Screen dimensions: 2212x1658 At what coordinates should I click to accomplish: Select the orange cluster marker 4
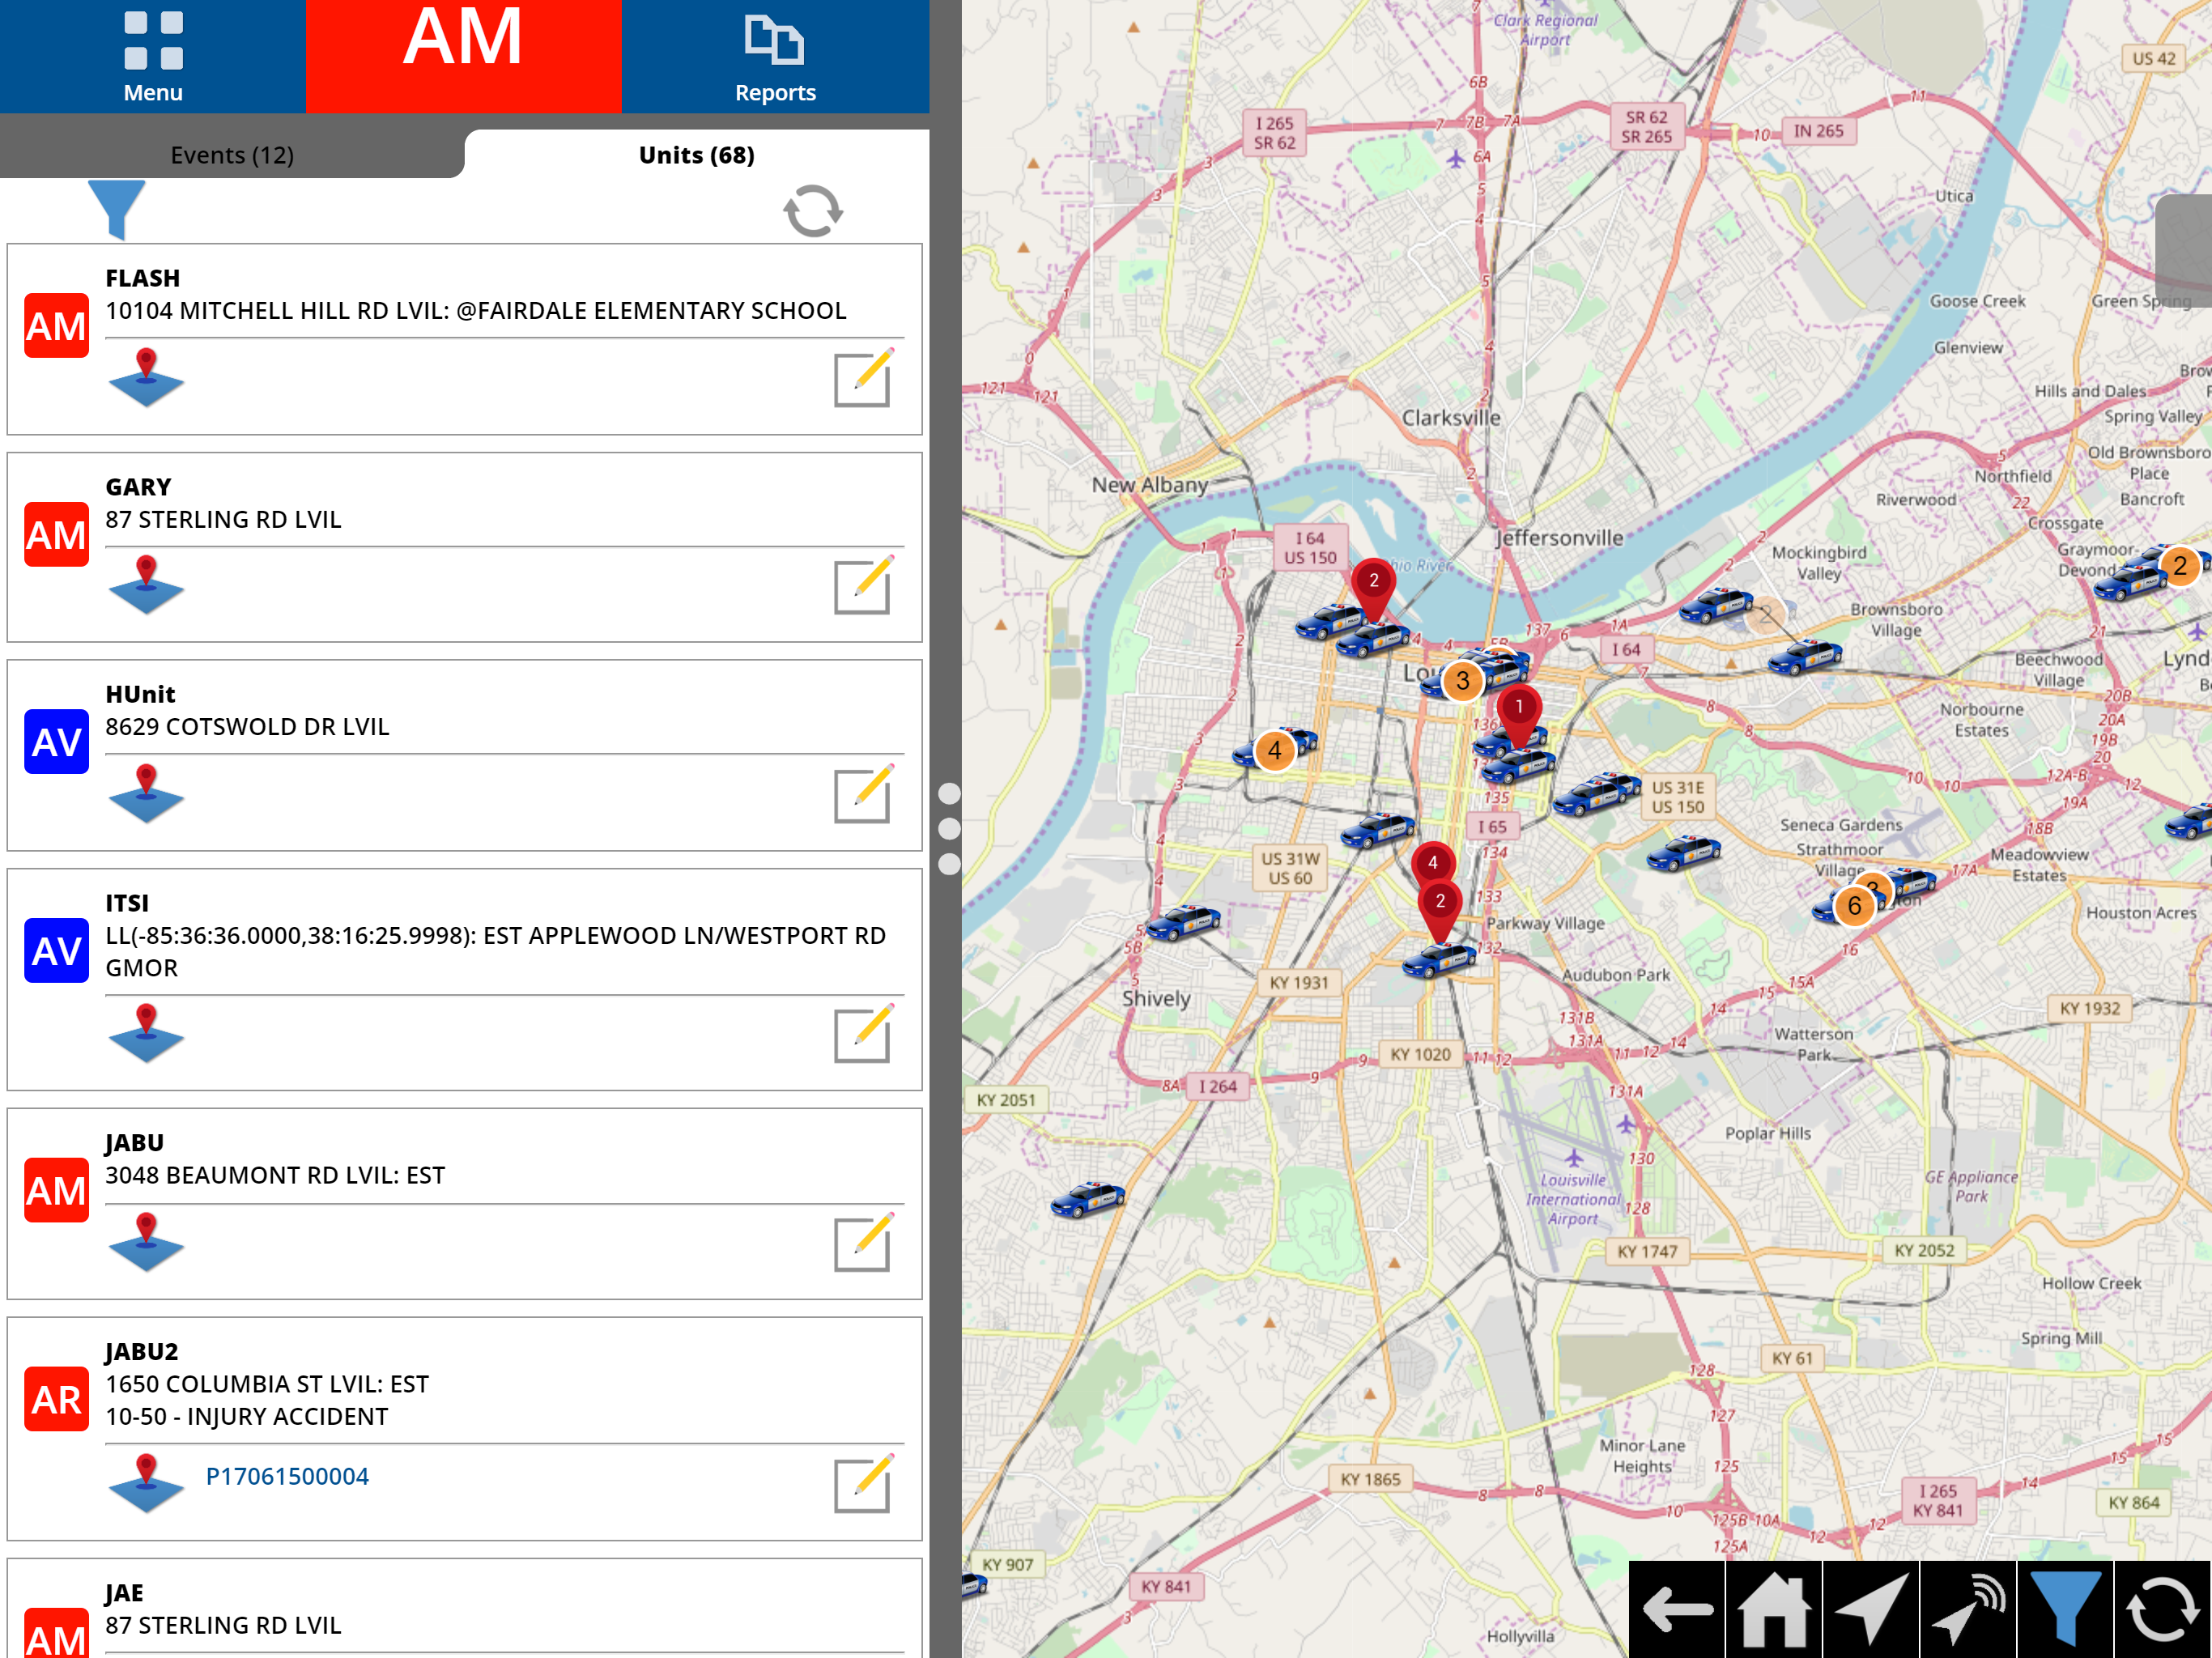pos(1274,750)
